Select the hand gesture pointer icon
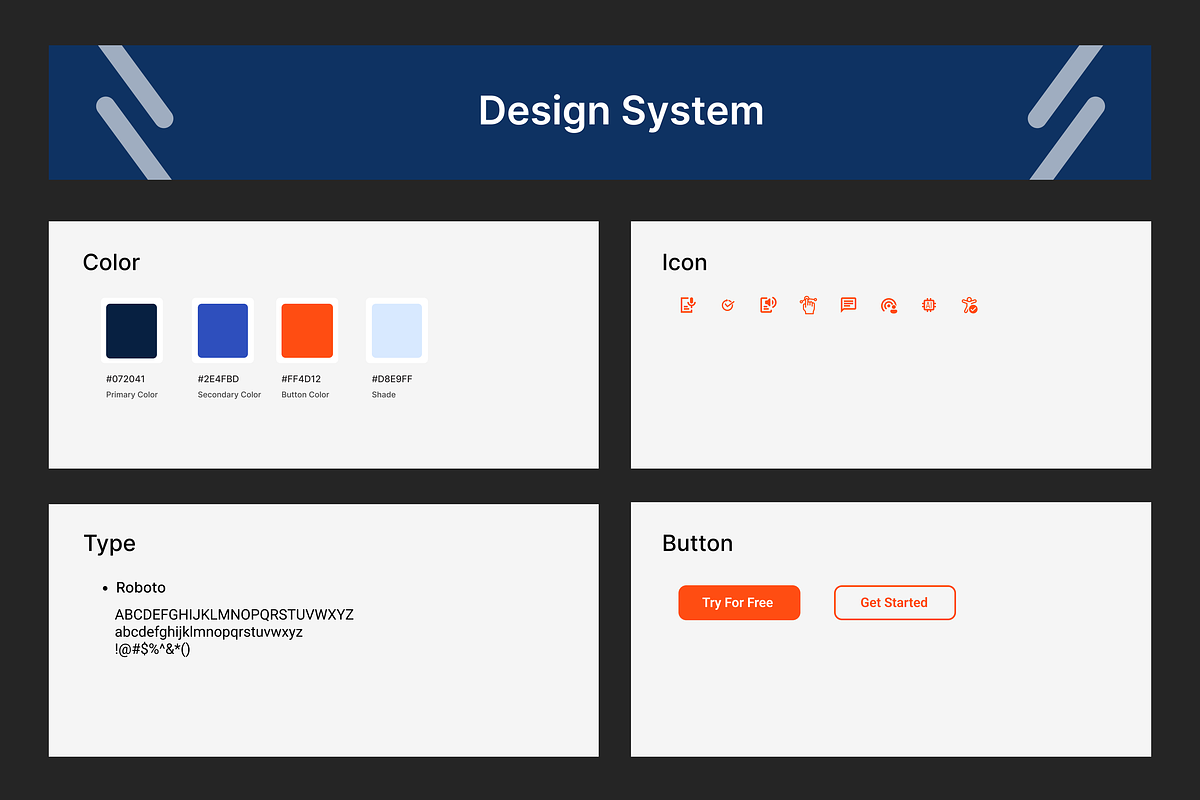 coord(808,305)
